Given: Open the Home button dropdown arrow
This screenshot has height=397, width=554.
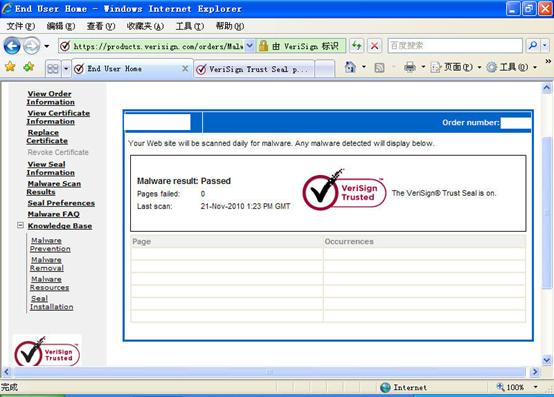Looking at the screenshot, I should (x=364, y=67).
